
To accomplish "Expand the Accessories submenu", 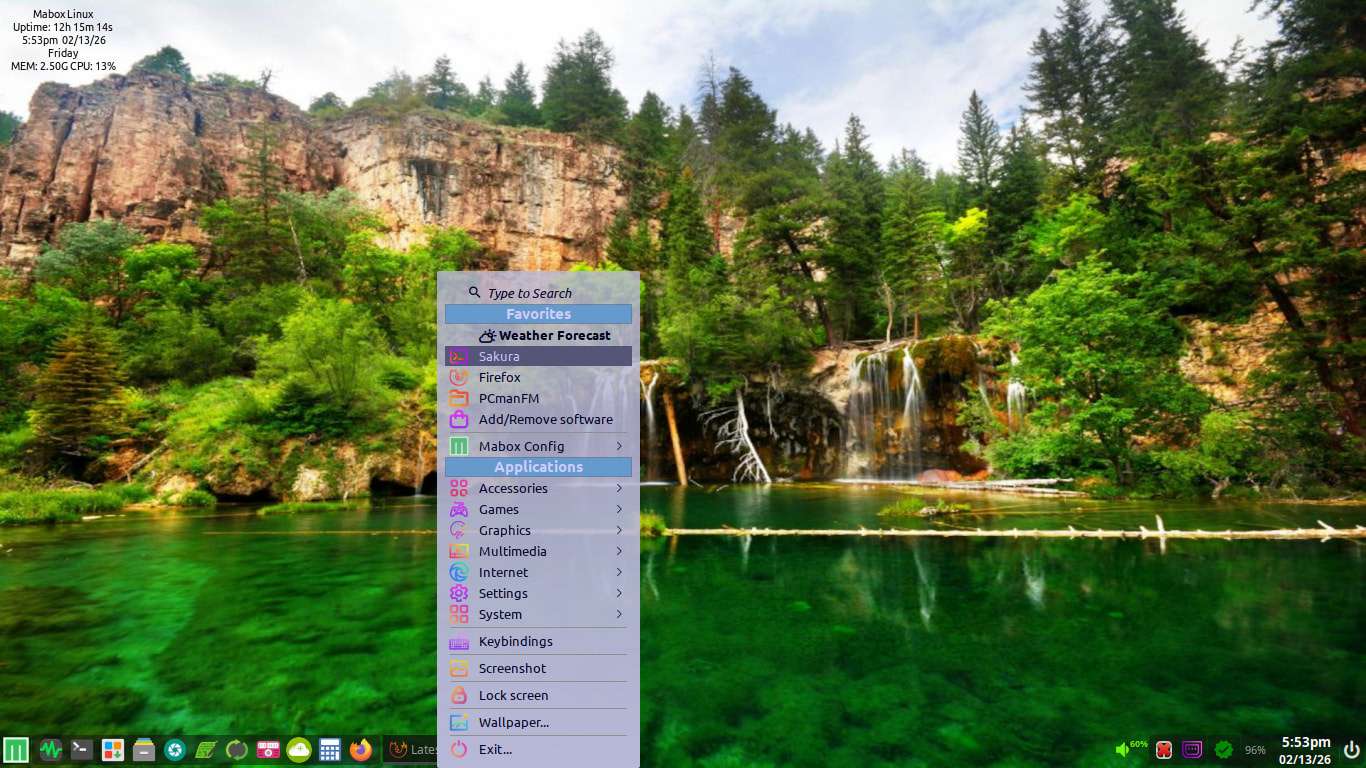I will [x=538, y=488].
